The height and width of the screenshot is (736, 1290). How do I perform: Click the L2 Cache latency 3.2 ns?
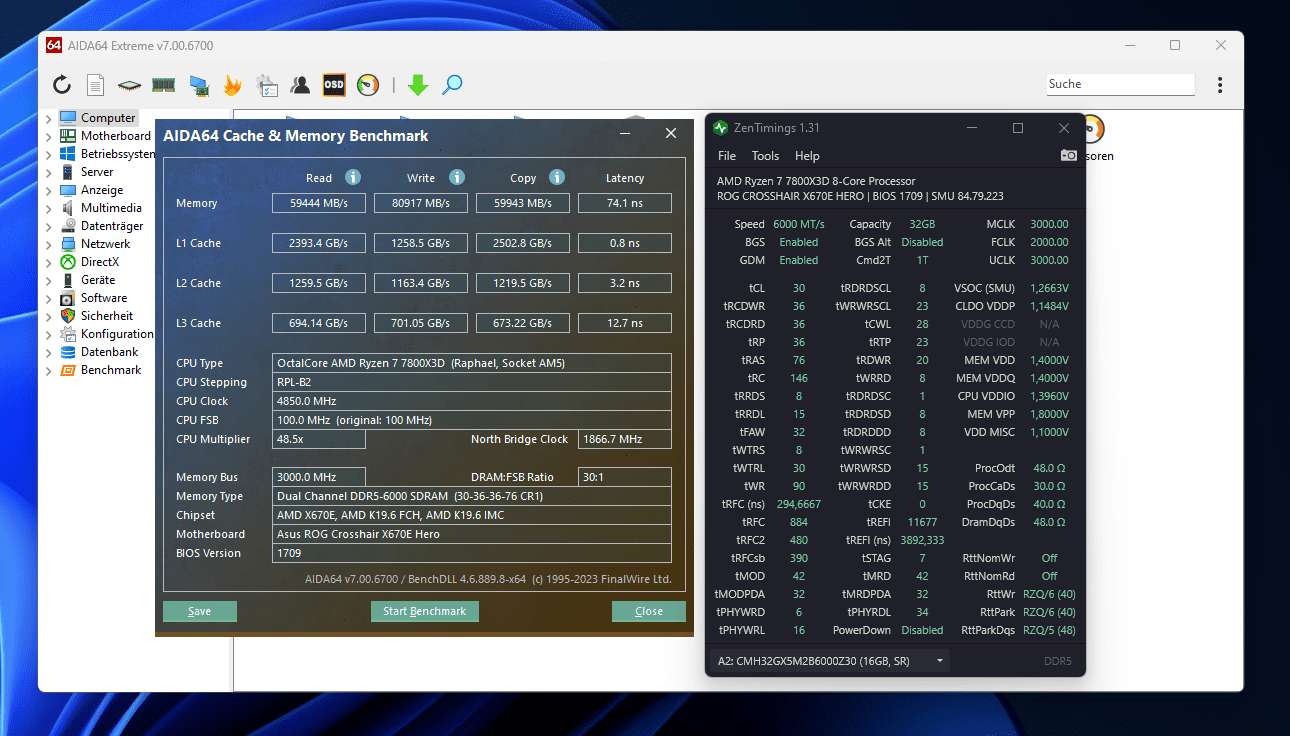tap(625, 283)
